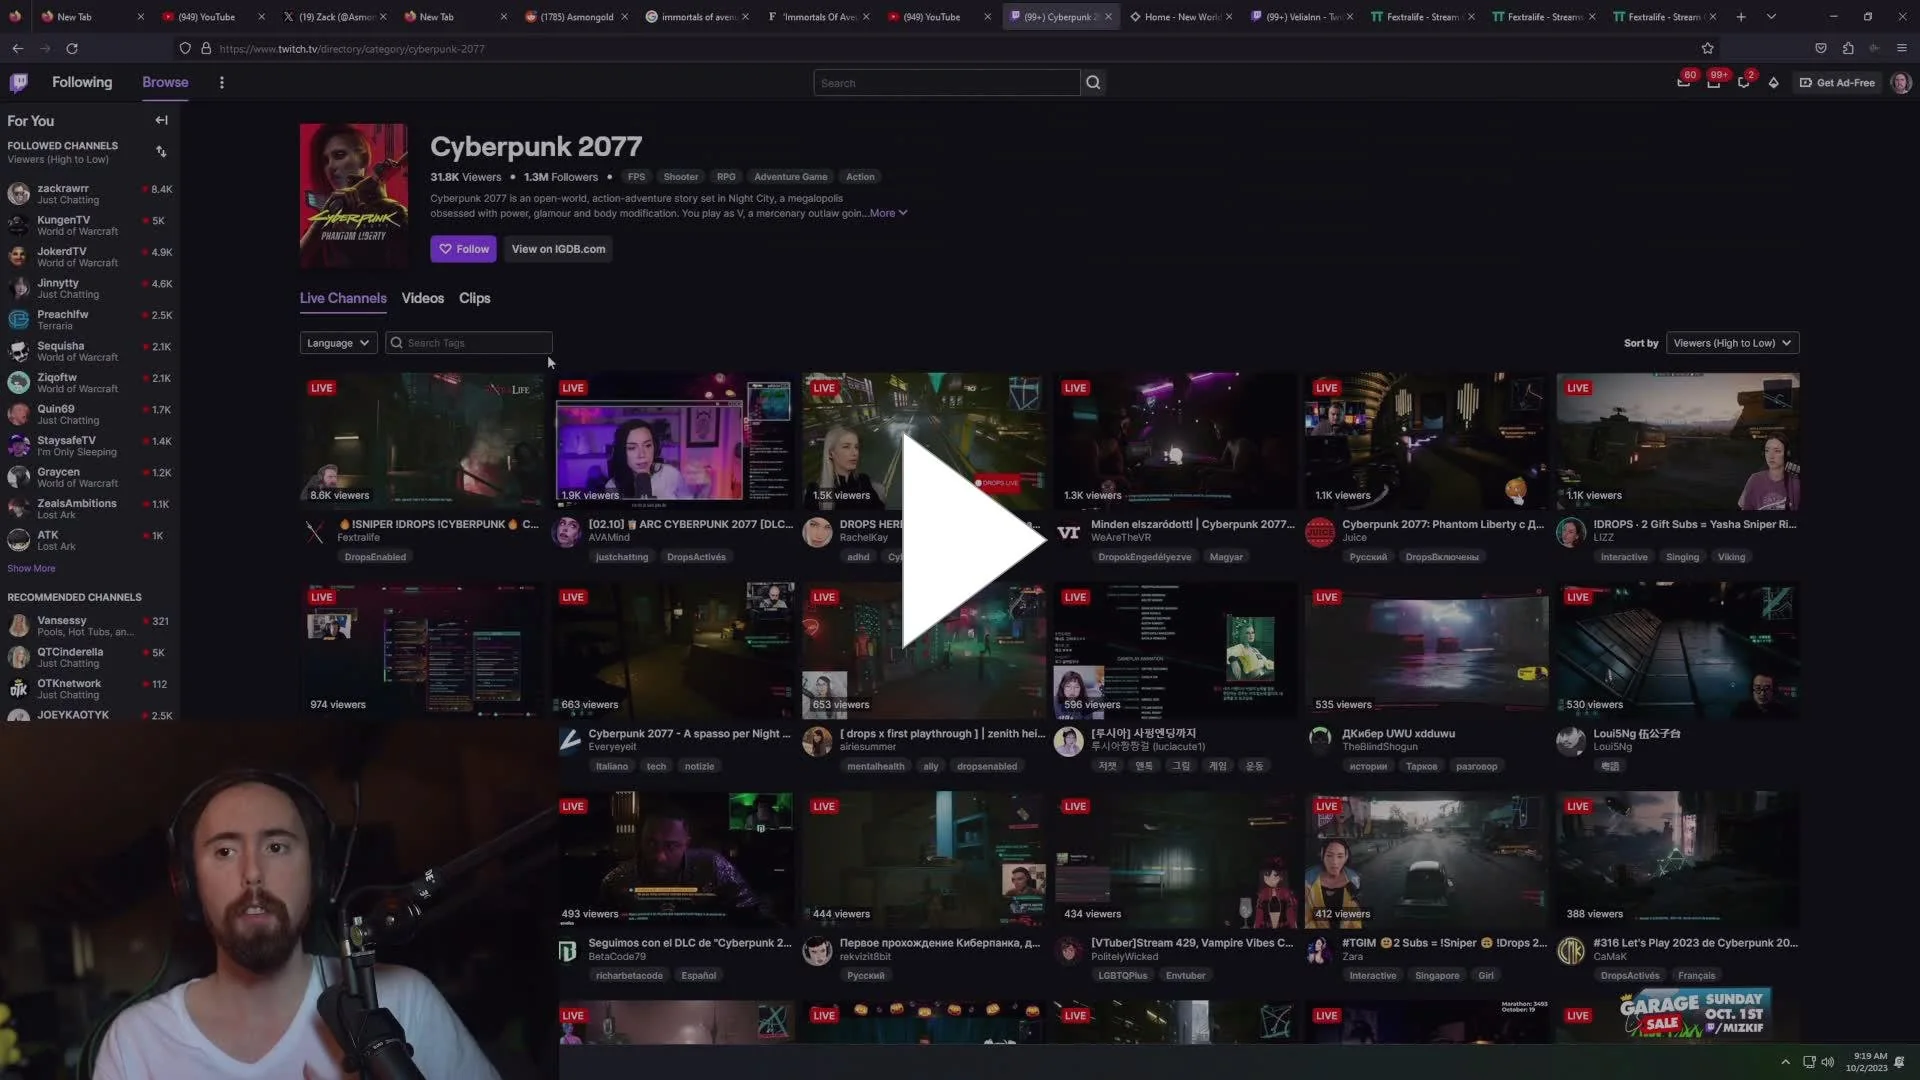Expand the game description with More
The image size is (1920, 1080).
(x=888, y=213)
